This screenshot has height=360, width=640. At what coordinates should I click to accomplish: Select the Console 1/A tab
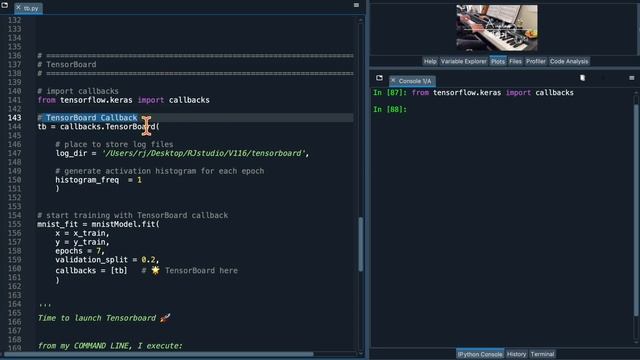412,81
